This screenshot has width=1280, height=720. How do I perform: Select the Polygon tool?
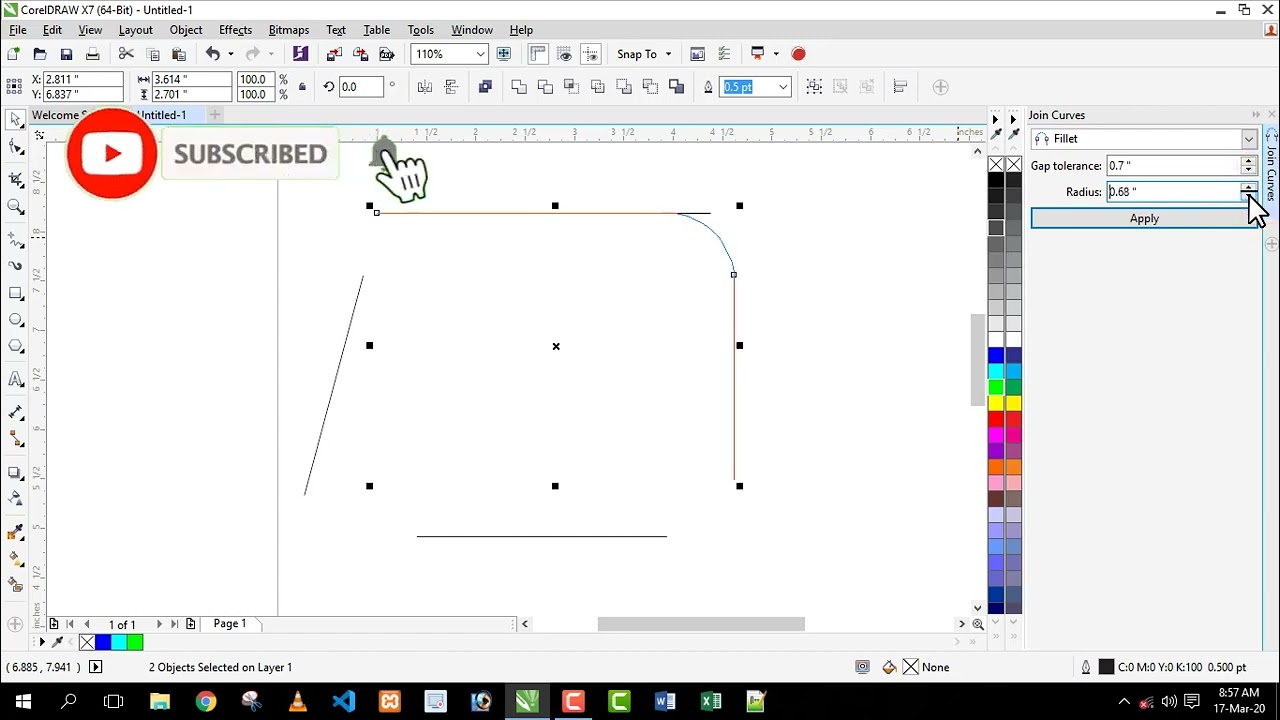tap(16, 347)
